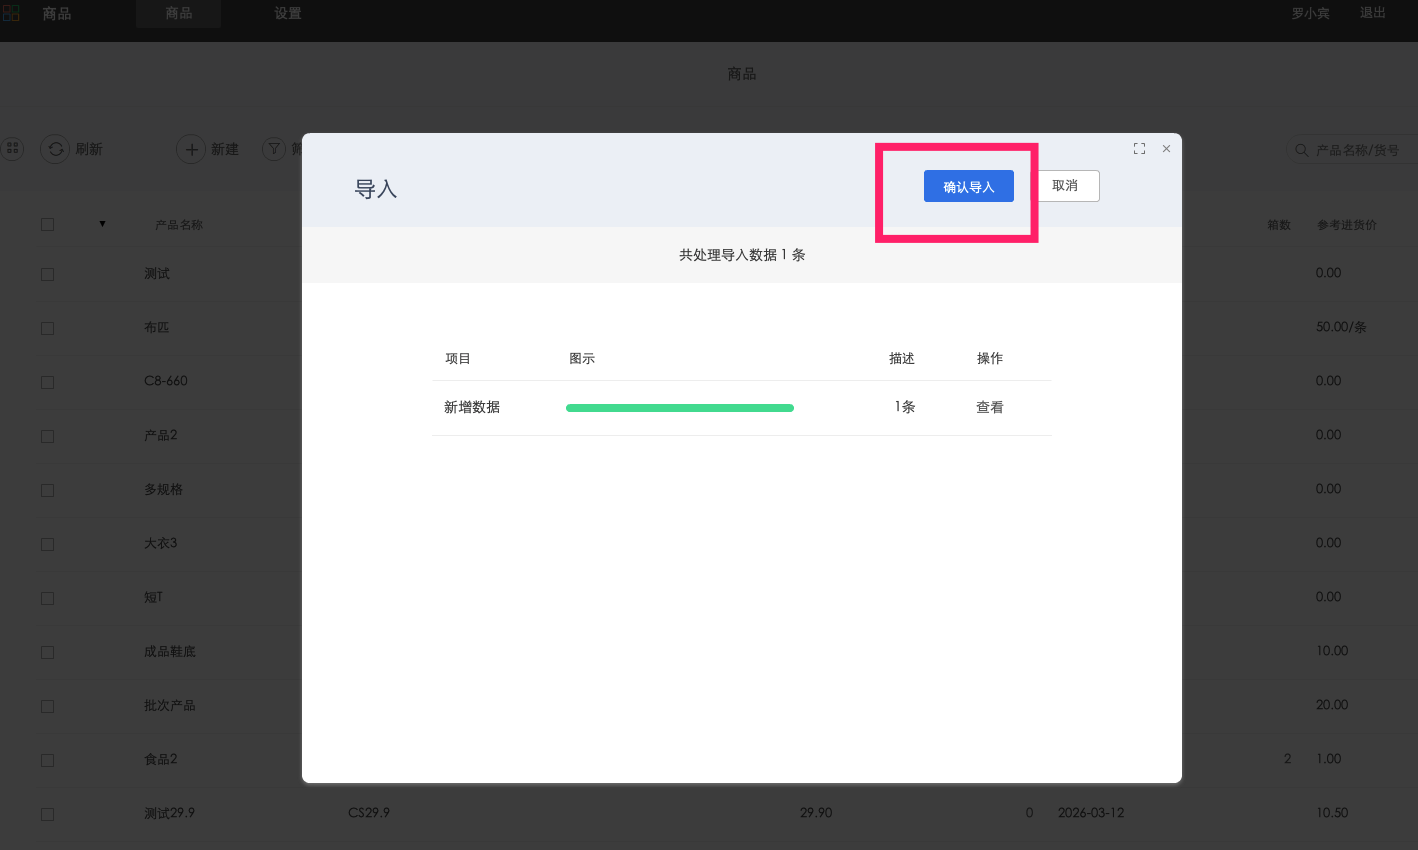The image size is (1418, 850).
Task: Click 查看 to view the imported data
Action: click(989, 407)
